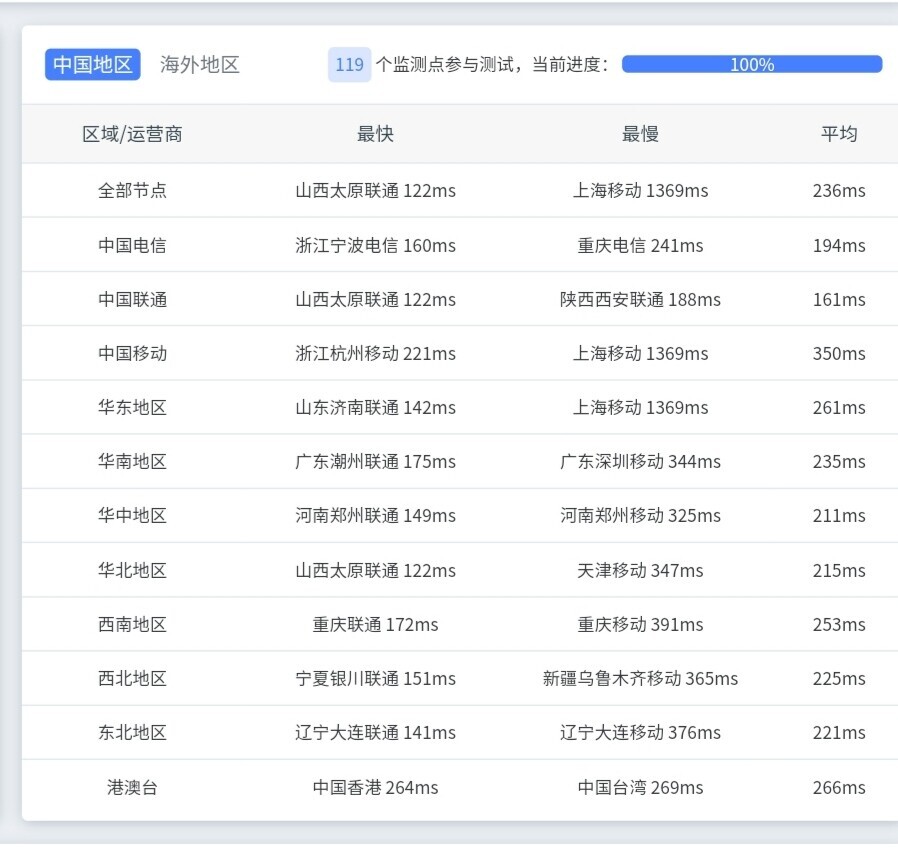Select the 东北地区 row label
This screenshot has width=898, height=848.
click(x=132, y=732)
